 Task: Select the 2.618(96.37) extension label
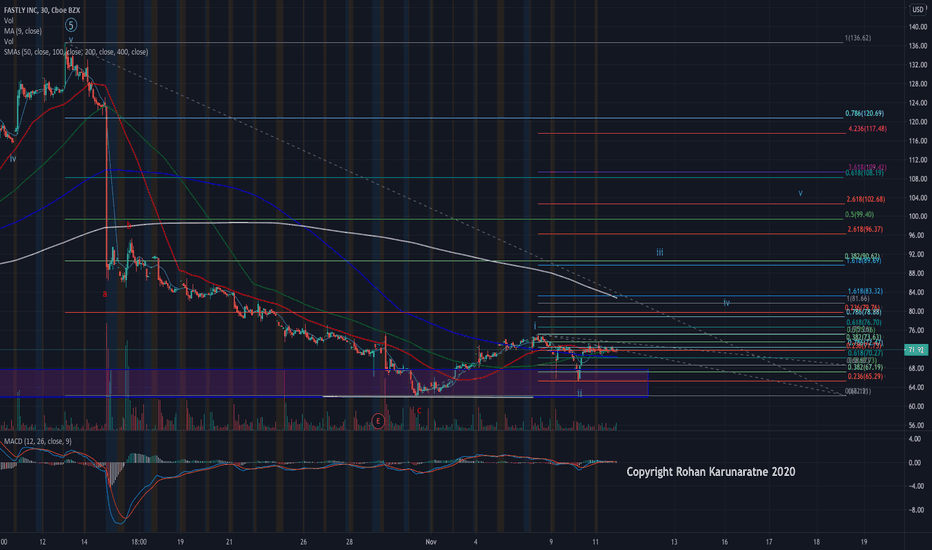865,229
